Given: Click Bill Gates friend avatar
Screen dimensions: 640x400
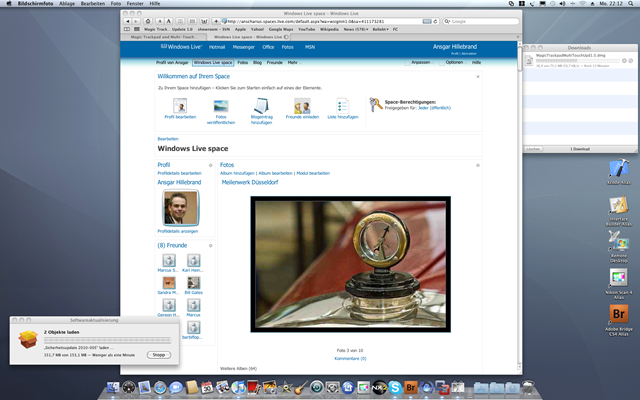Looking at the screenshot, I should coord(196,283).
